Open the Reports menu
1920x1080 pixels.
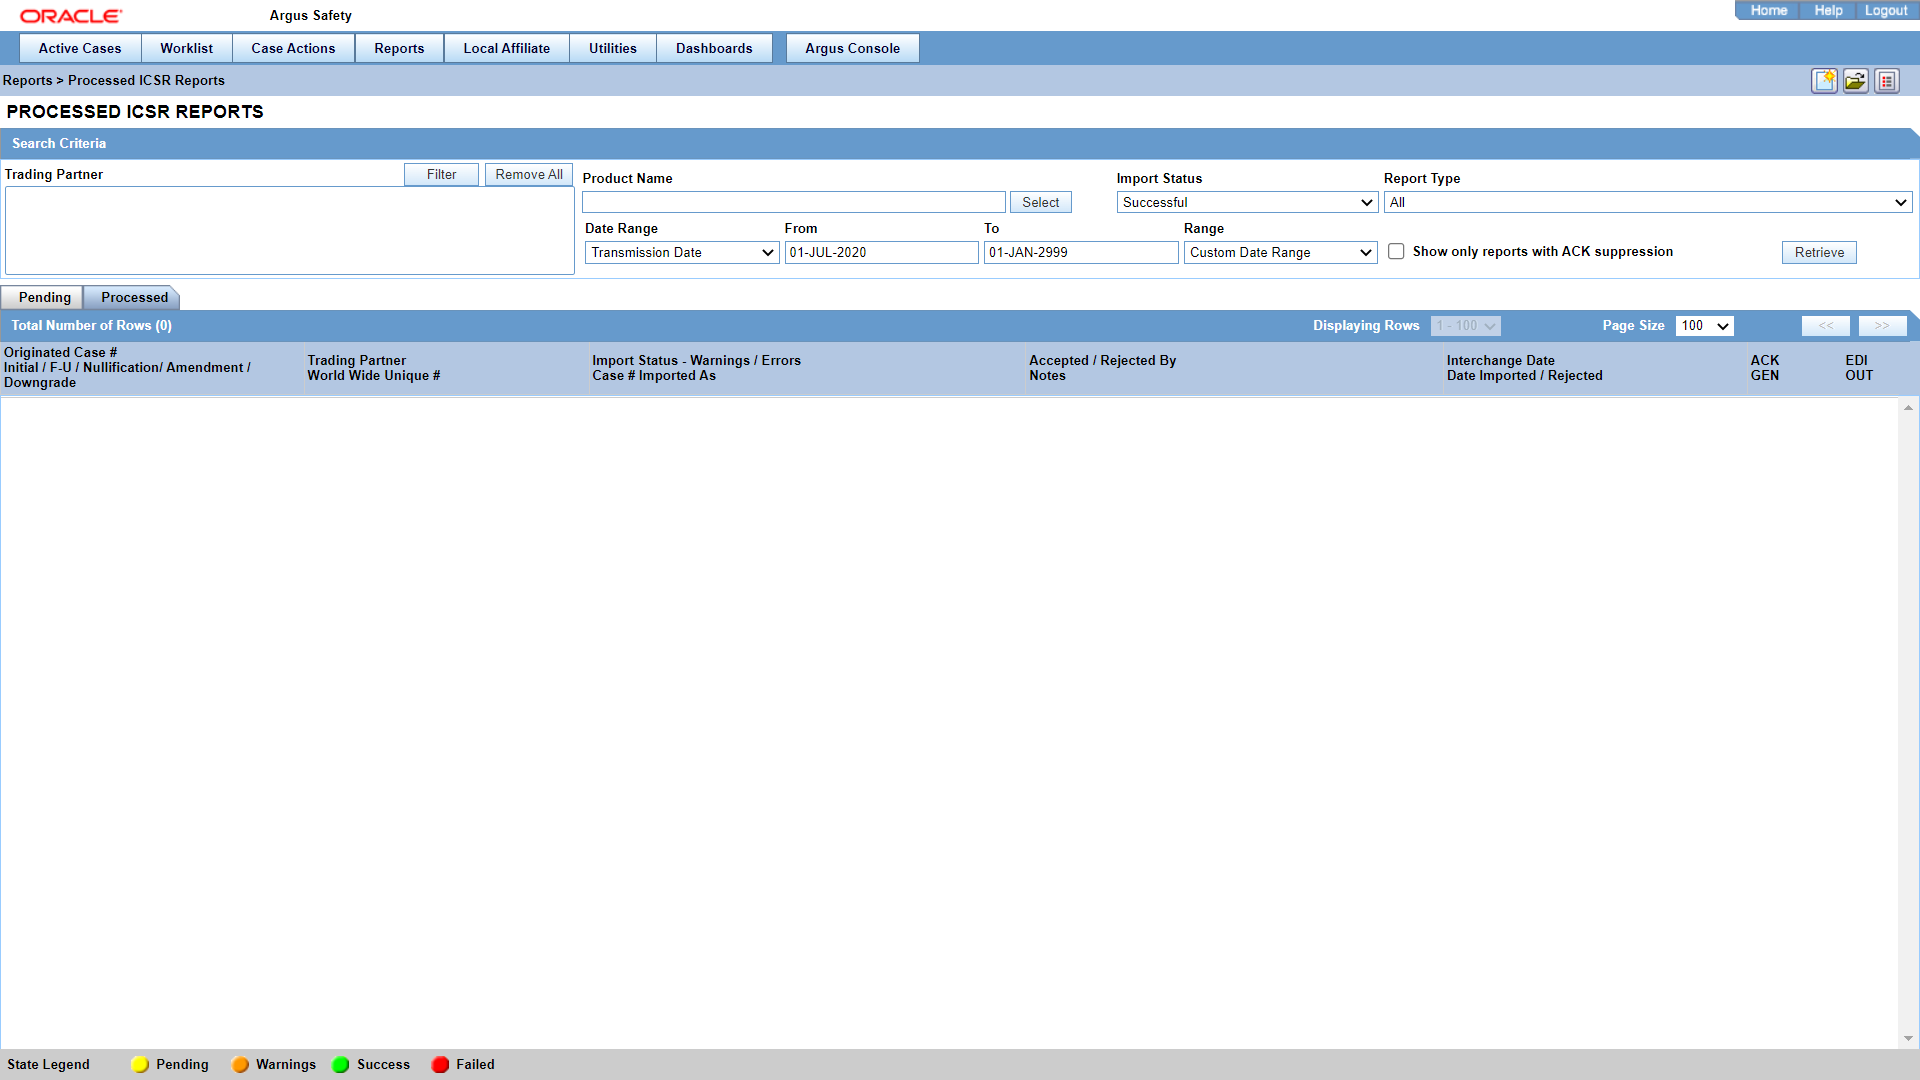(399, 48)
